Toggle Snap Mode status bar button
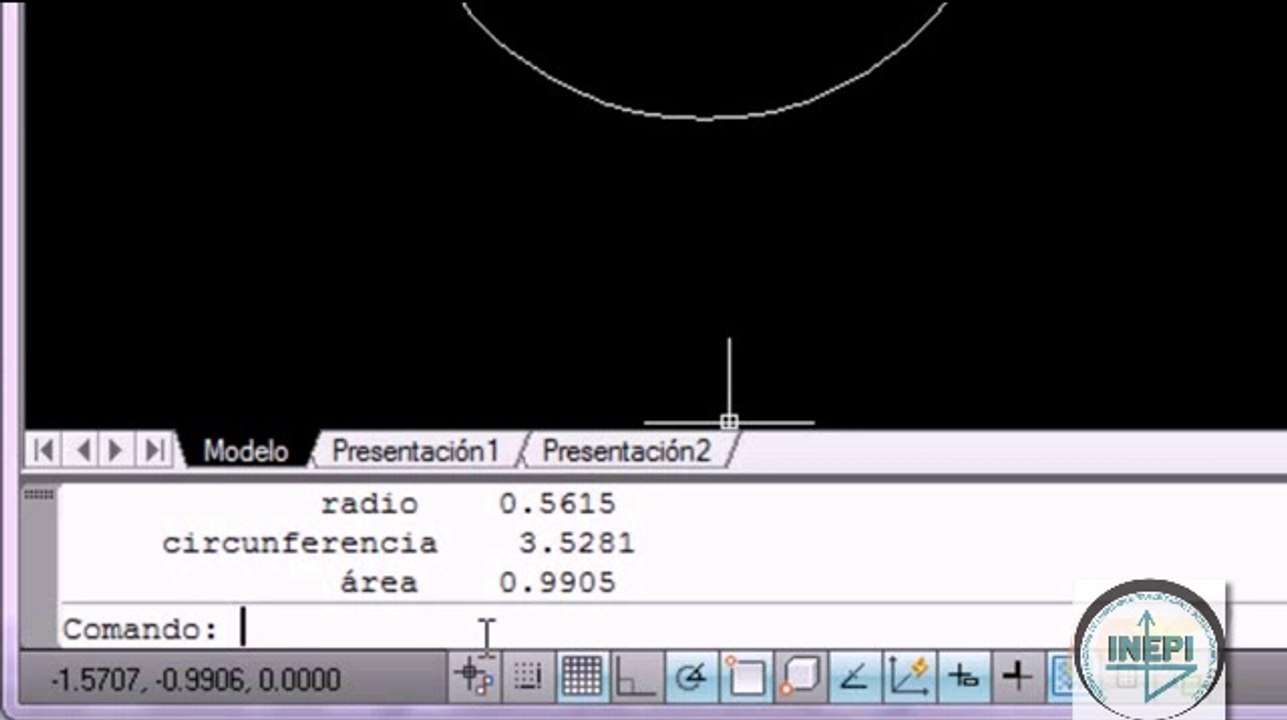Viewport: 1287px width, 720px height. (x=527, y=678)
